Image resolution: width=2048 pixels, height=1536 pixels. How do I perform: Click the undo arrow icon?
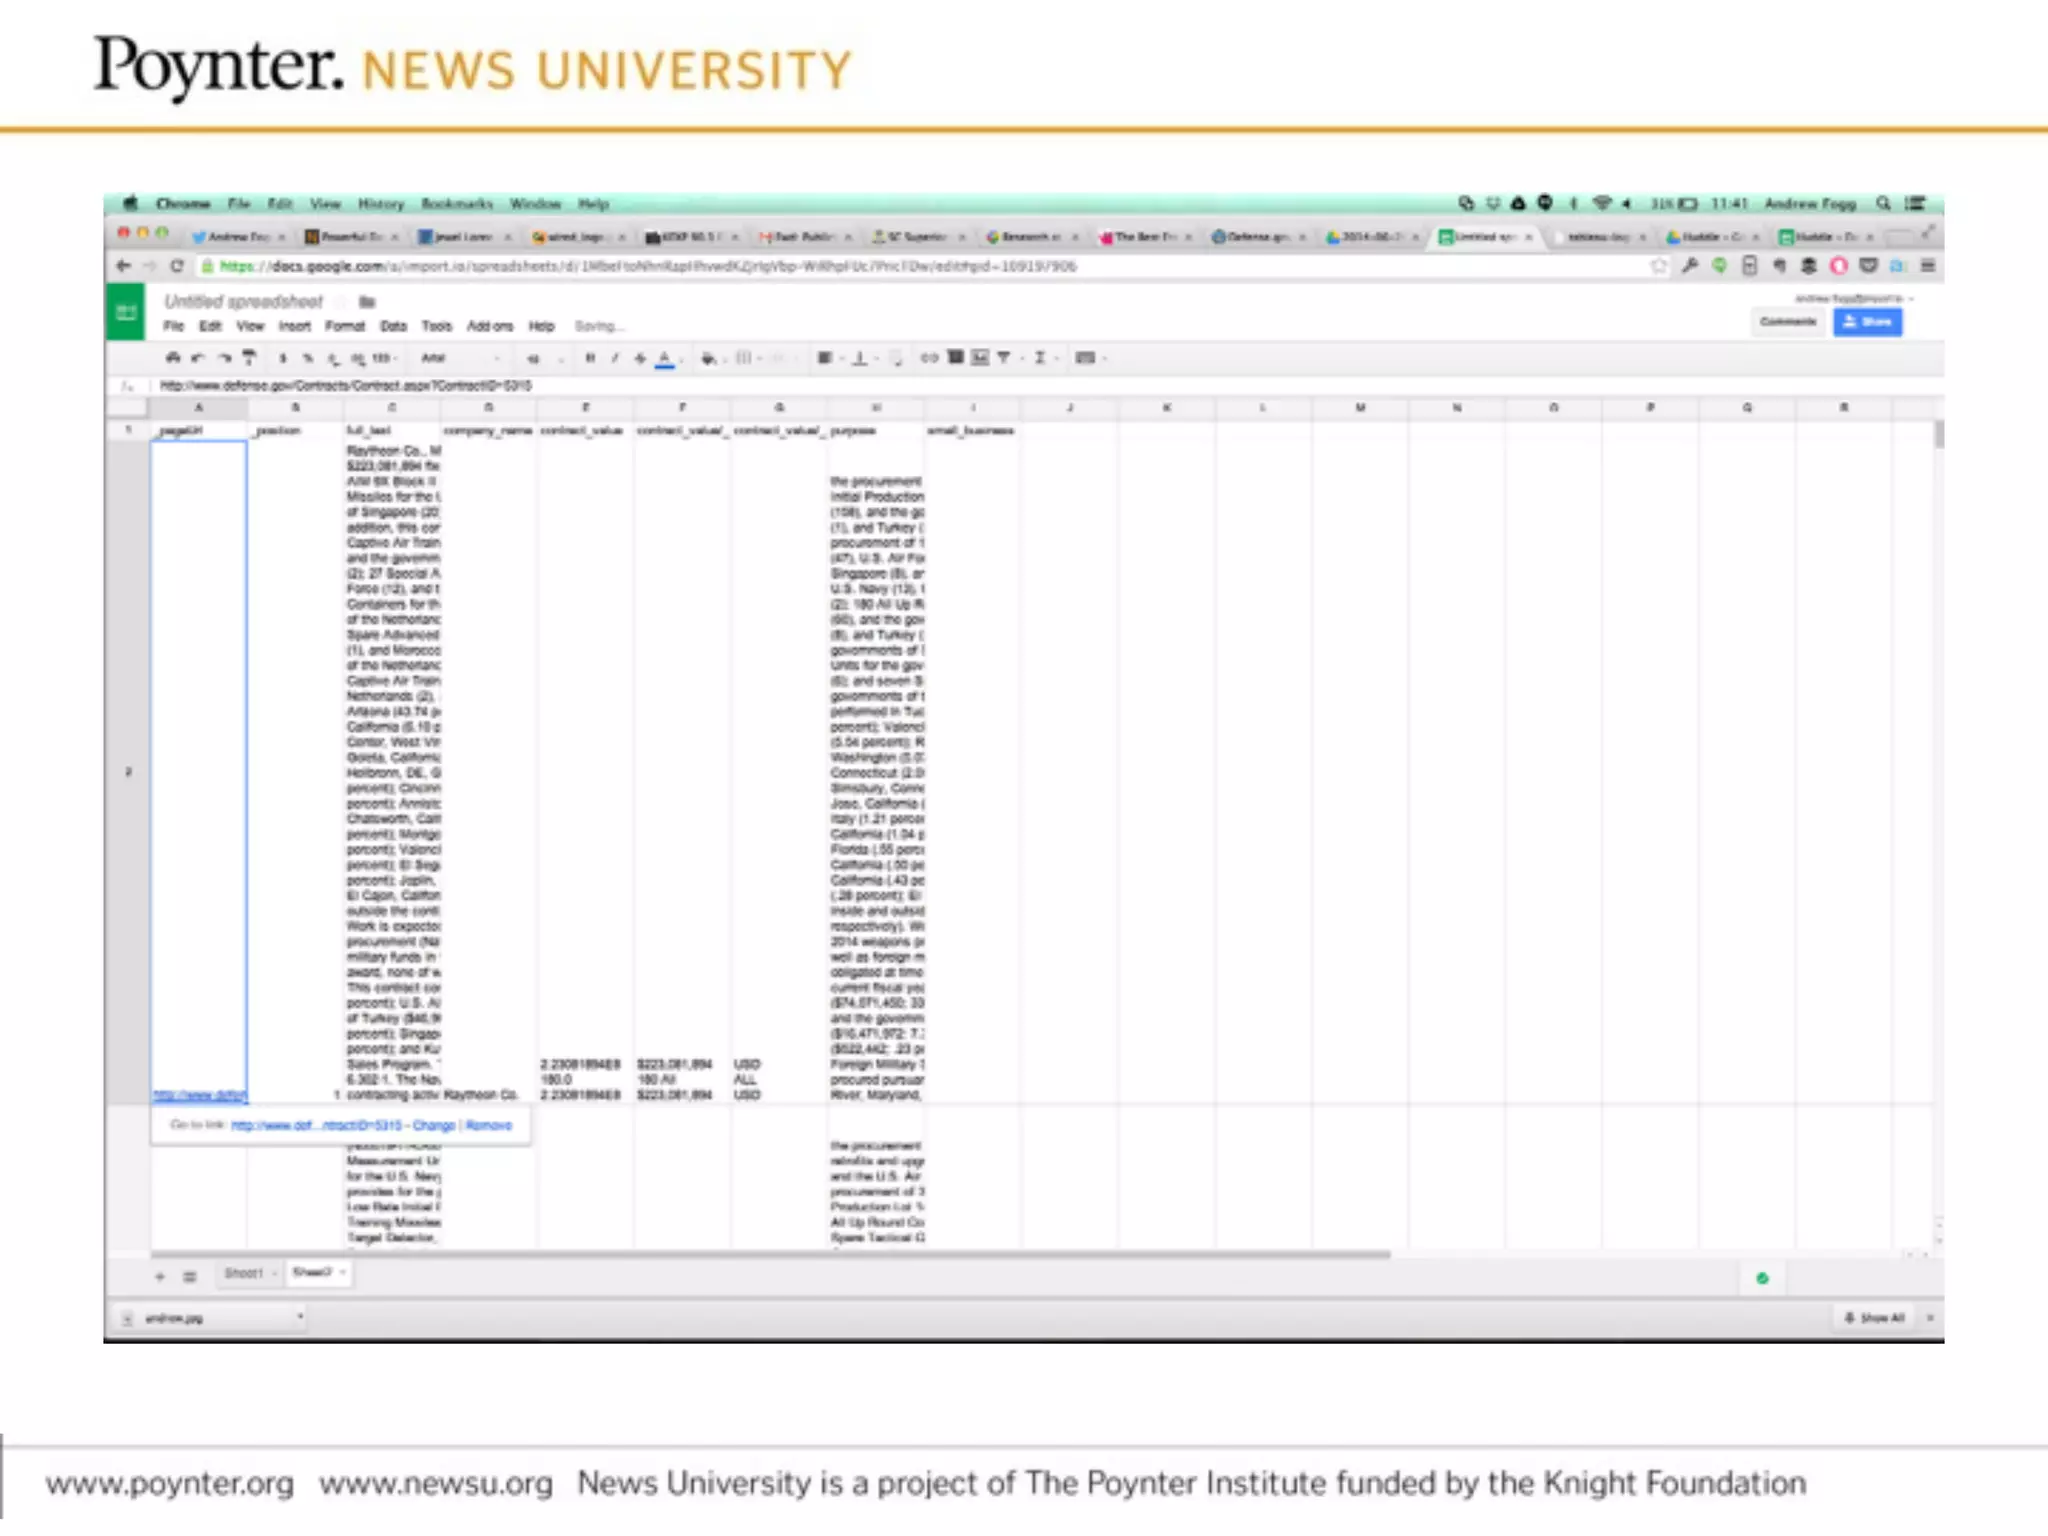198,358
